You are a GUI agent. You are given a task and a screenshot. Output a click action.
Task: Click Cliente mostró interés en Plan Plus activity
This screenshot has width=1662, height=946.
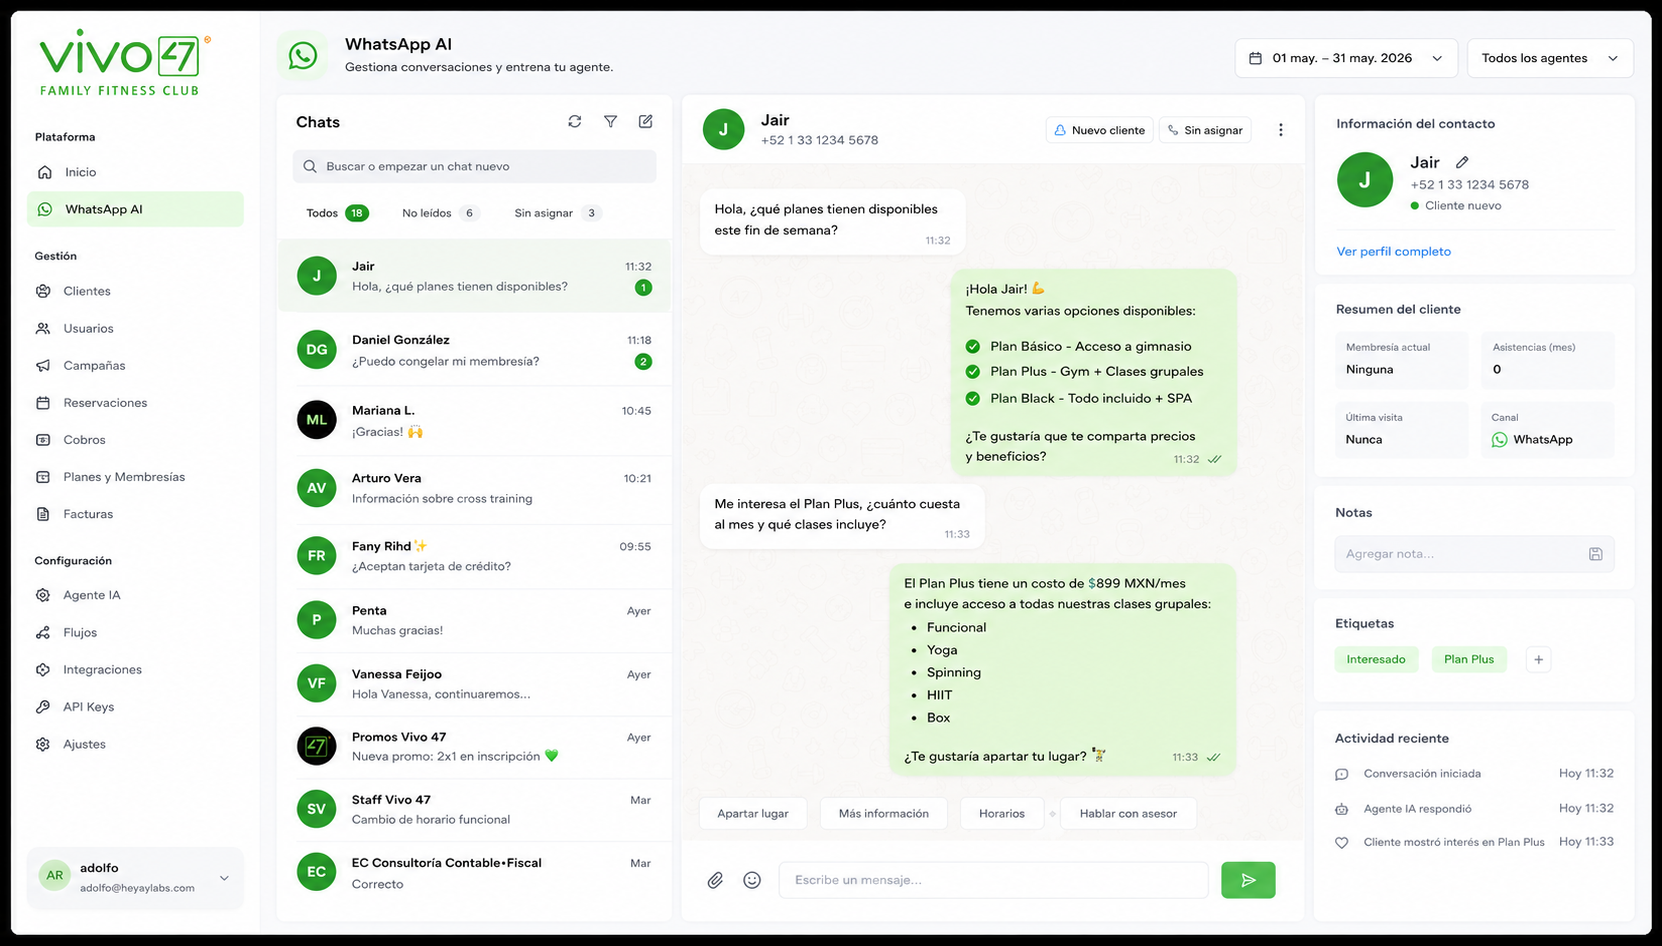[1474, 842]
